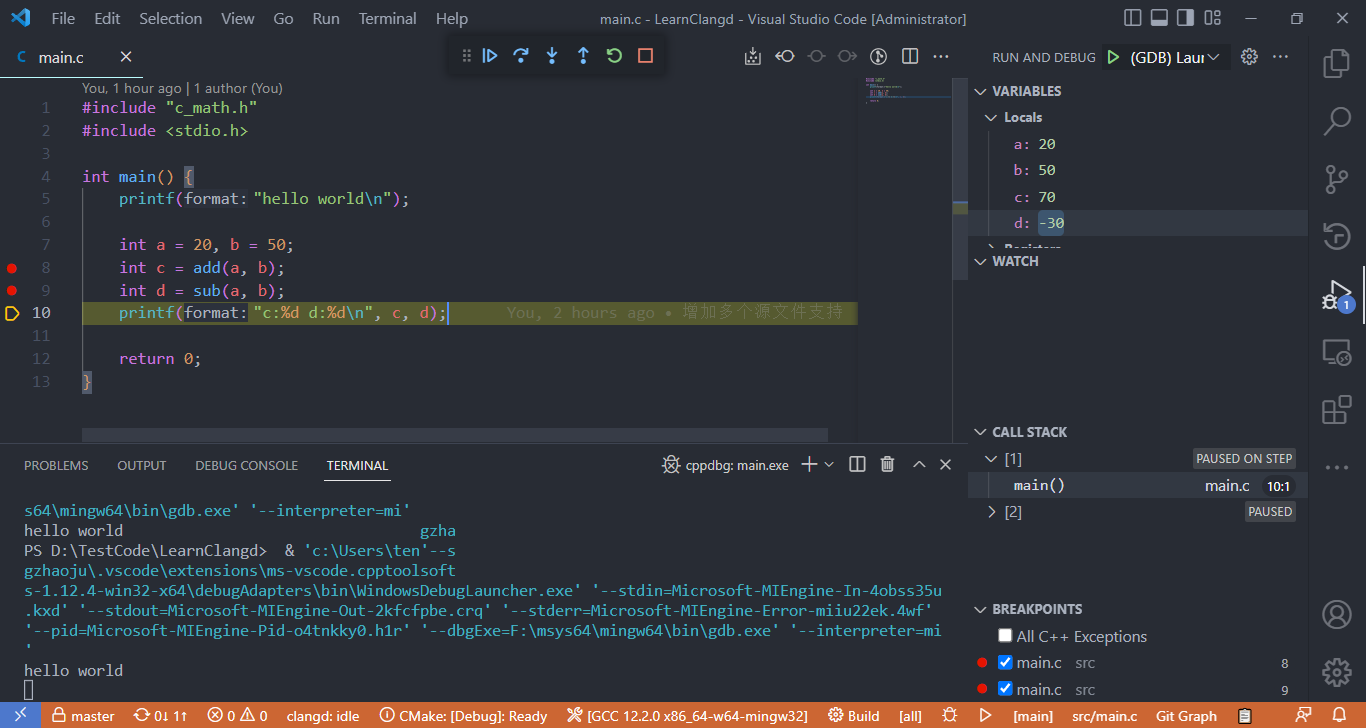Open the File menu
Screen dimensions: 1366x728
pos(63,18)
